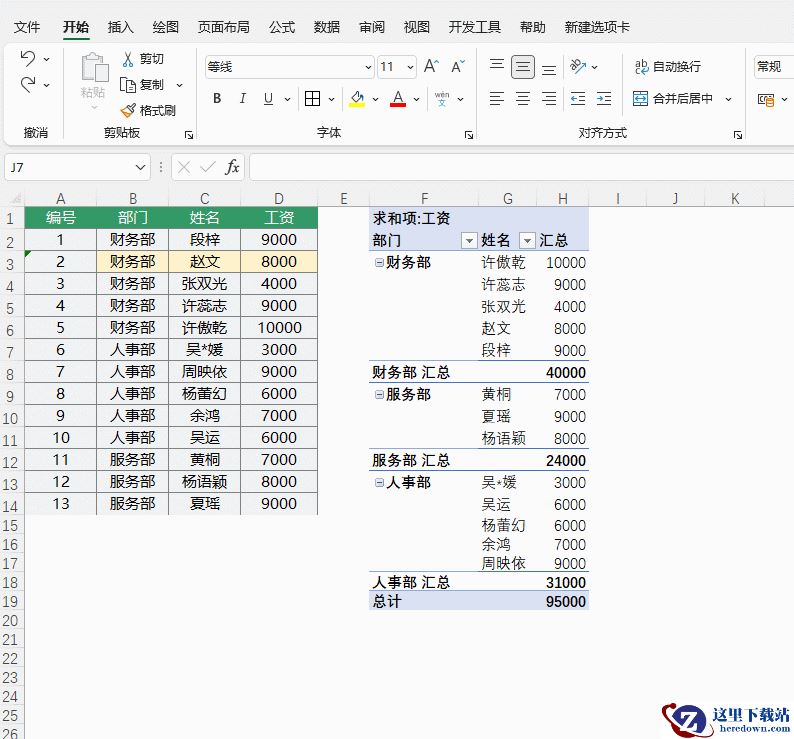Image resolution: width=794 pixels, height=739 pixels.
Task: Open alignment settings dialog launcher
Action: 738,135
